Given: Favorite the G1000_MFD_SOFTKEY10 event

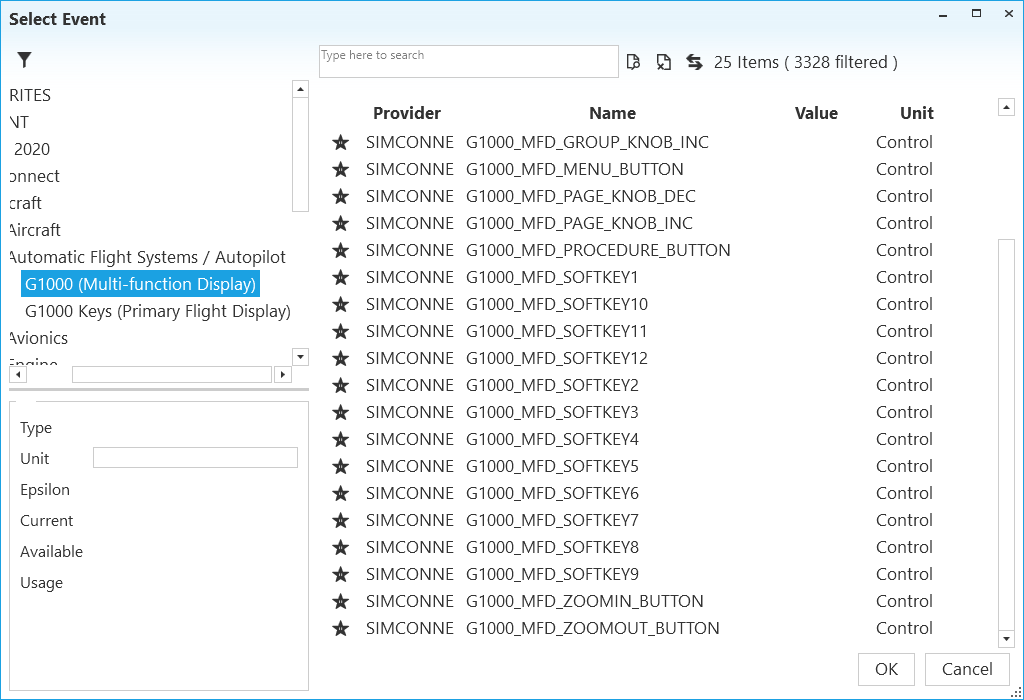Looking at the screenshot, I should 340,304.
